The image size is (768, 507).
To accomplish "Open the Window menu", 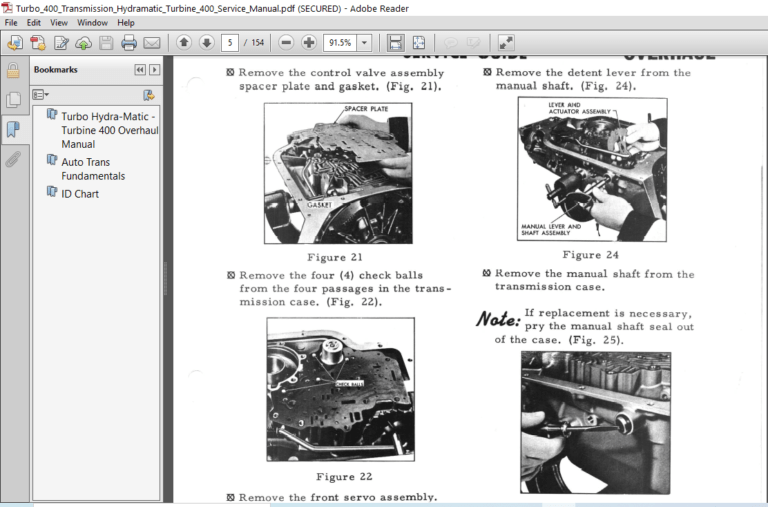I will point(92,23).
